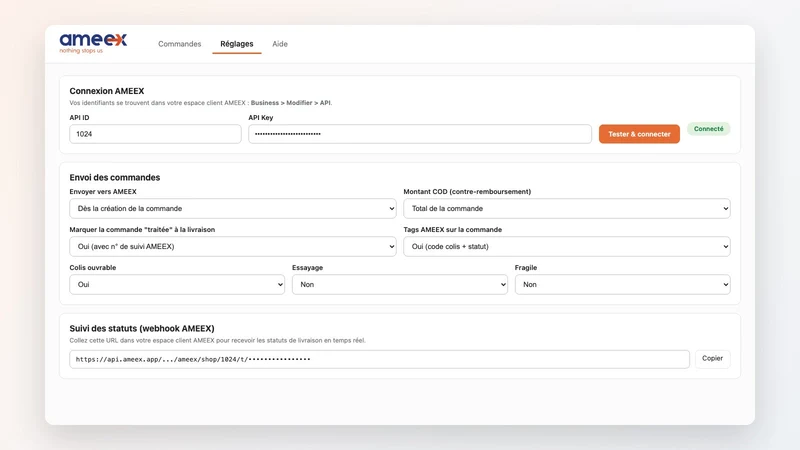Click the webhook URL field

pyautogui.click(x=380, y=359)
